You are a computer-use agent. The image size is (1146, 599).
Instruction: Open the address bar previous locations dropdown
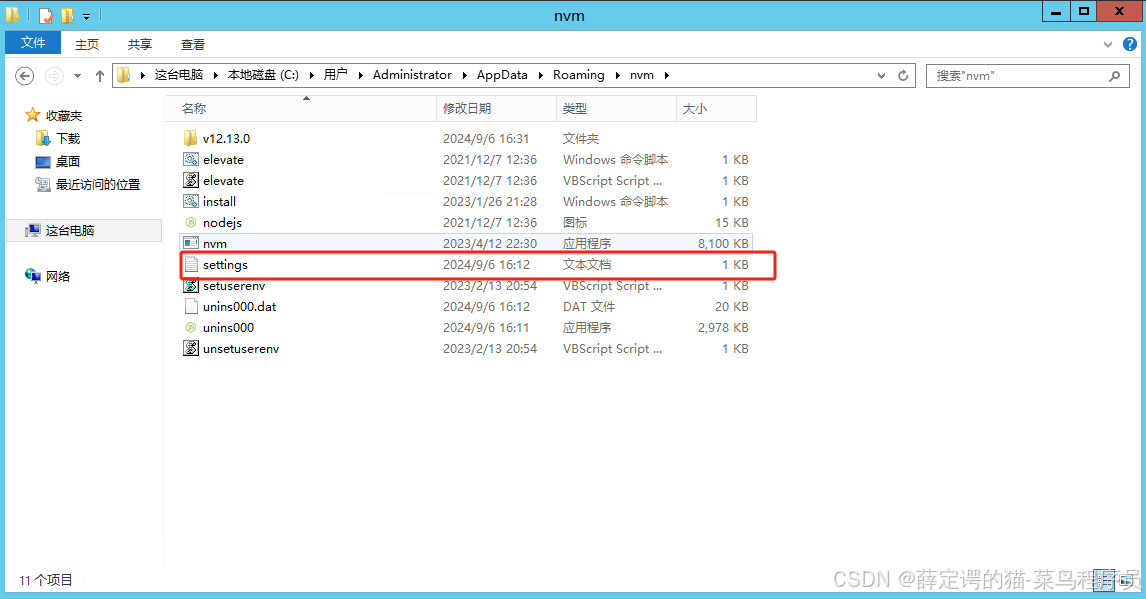point(880,75)
